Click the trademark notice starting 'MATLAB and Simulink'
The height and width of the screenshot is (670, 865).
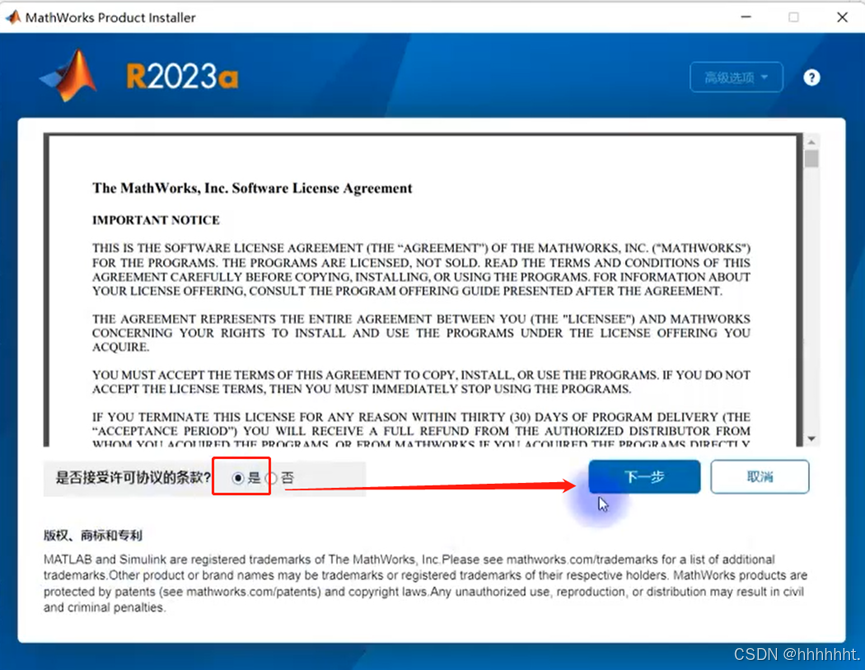(425, 583)
